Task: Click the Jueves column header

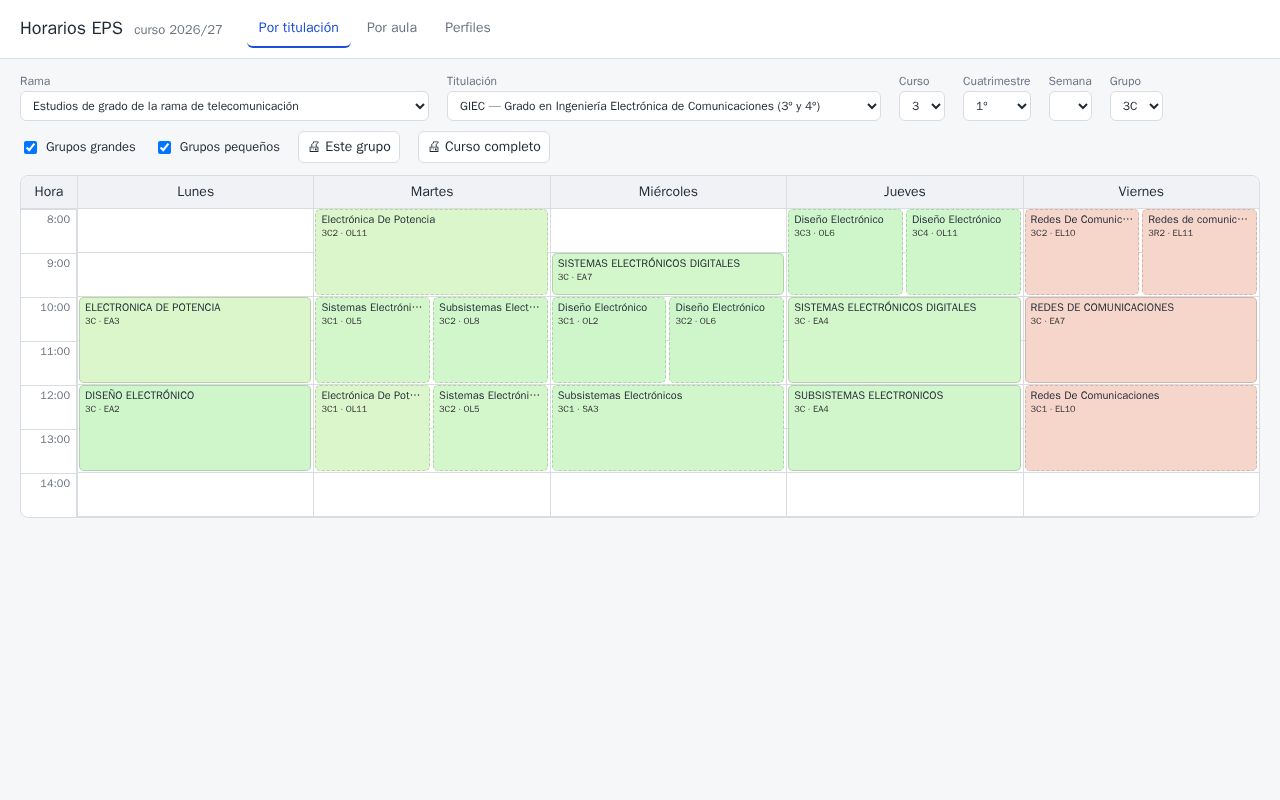Action: (905, 192)
